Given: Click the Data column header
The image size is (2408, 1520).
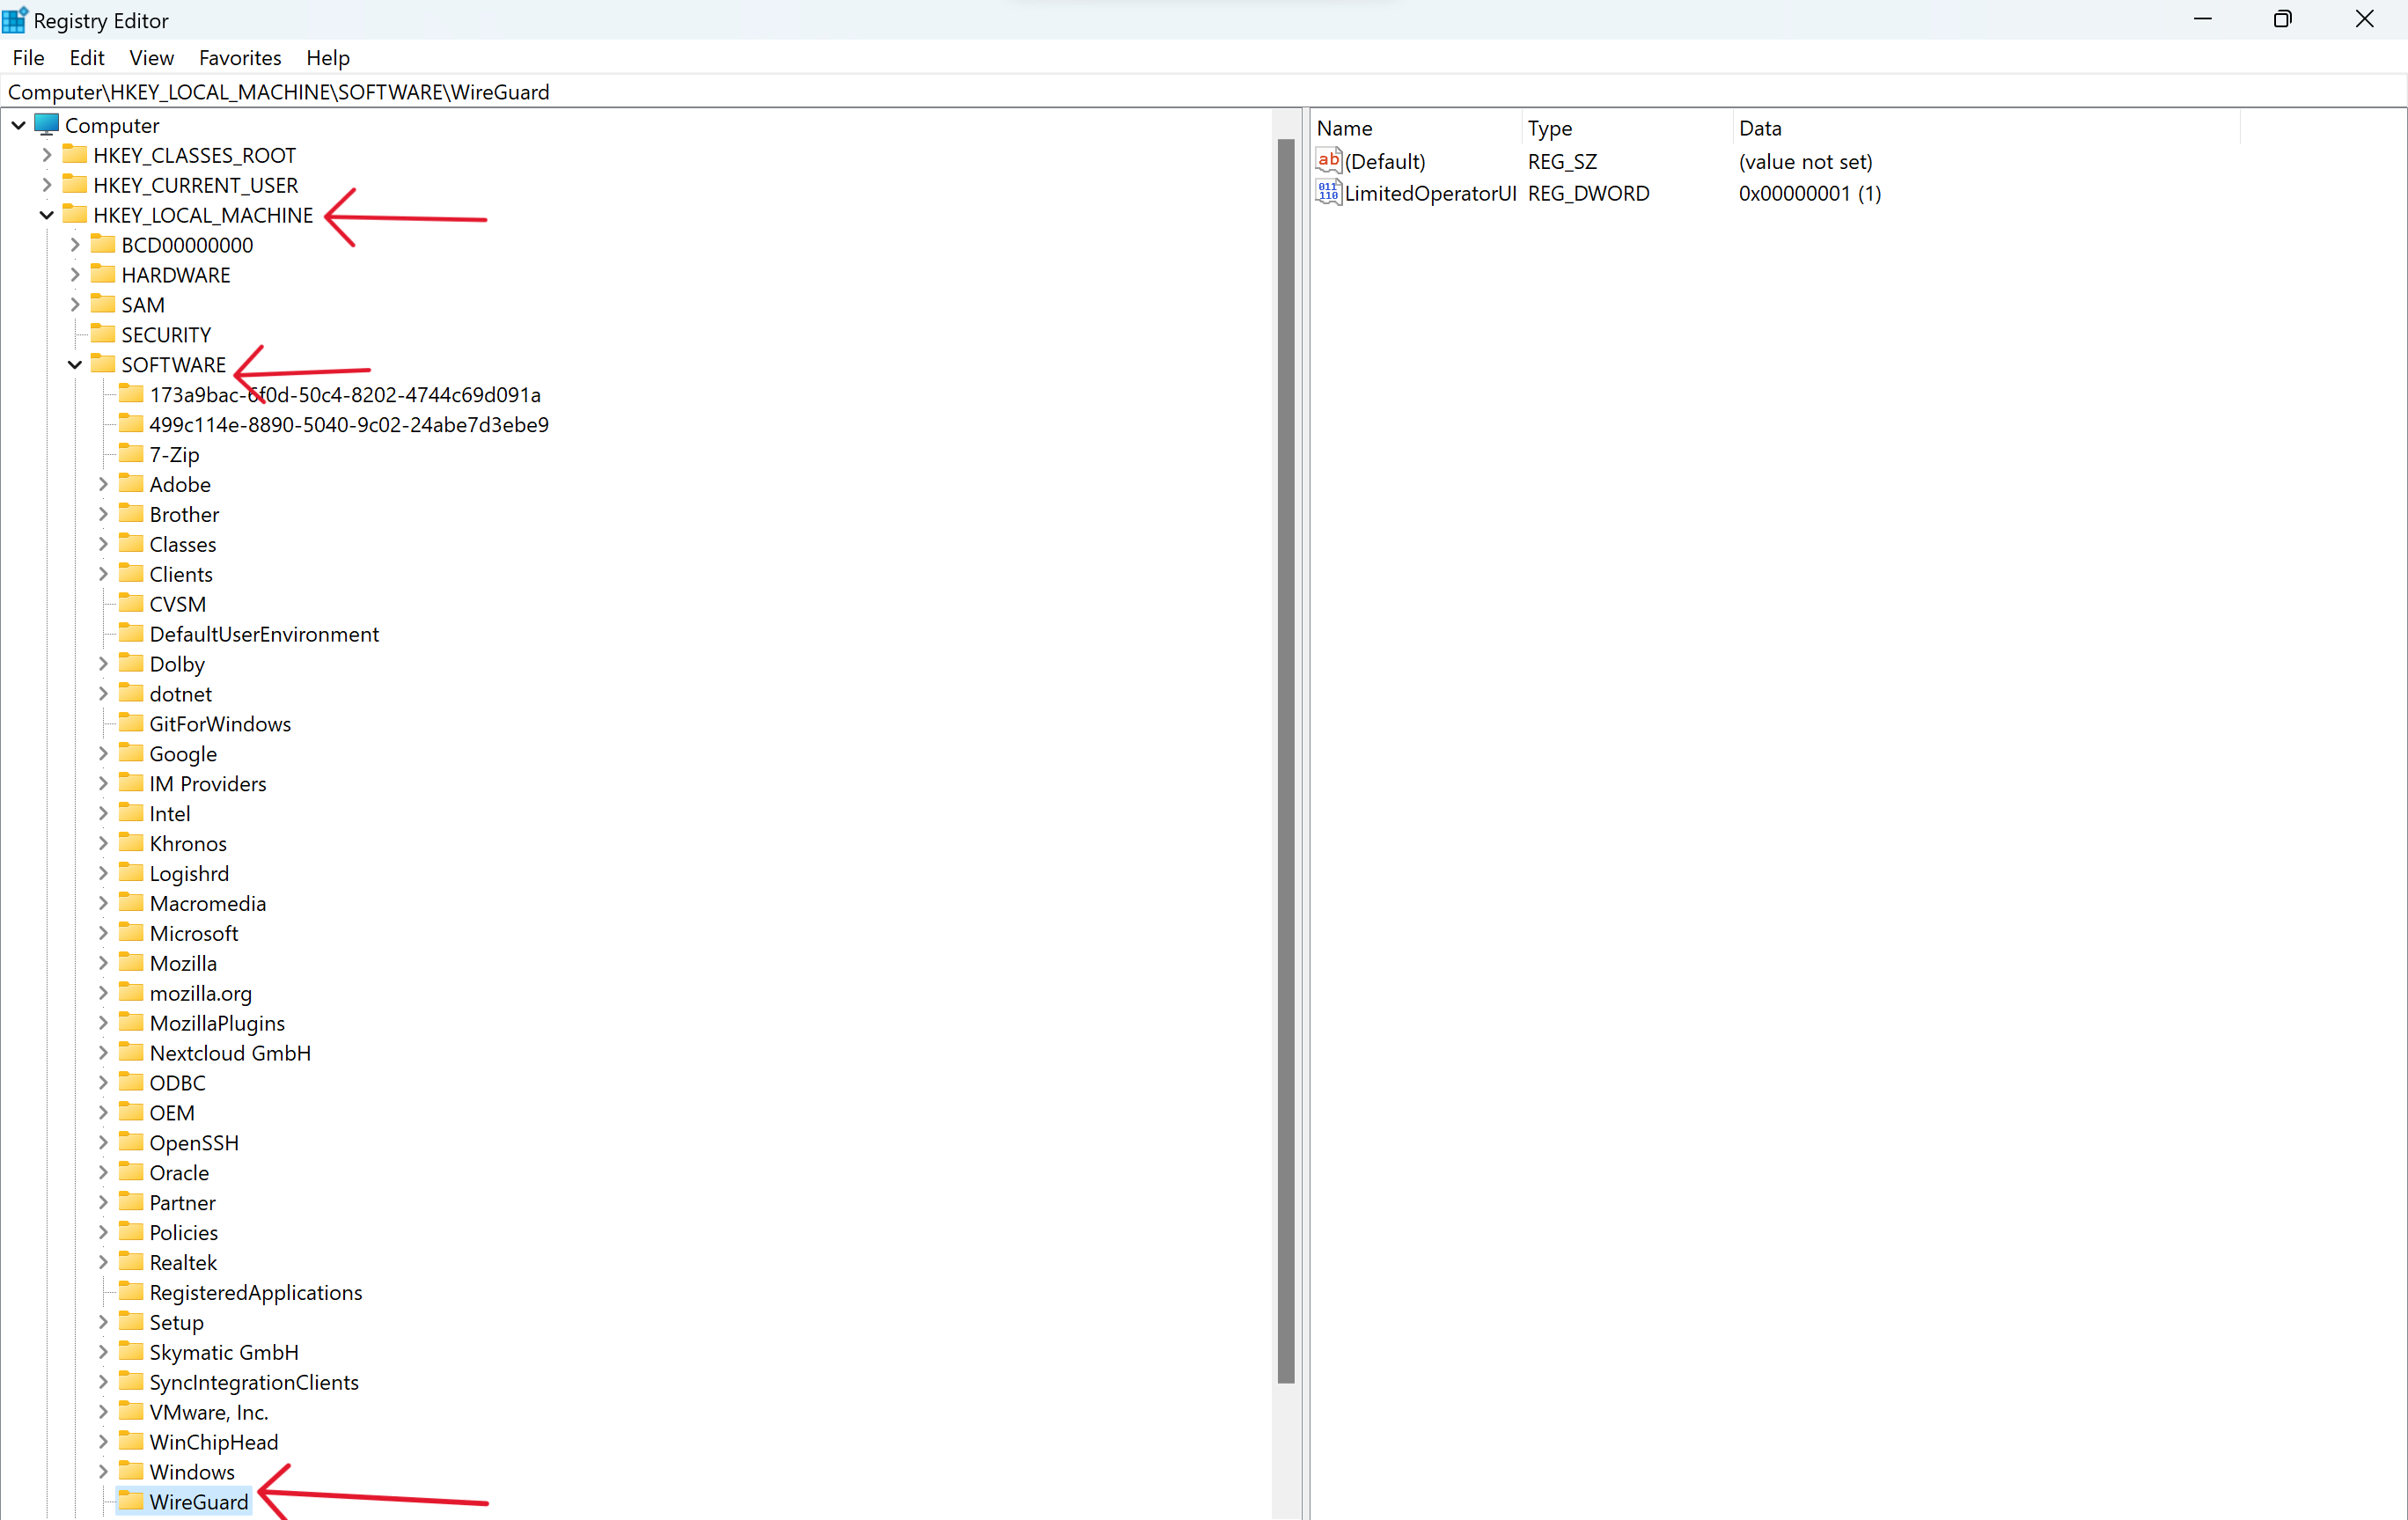Looking at the screenshot, I should click(1986, 128).
